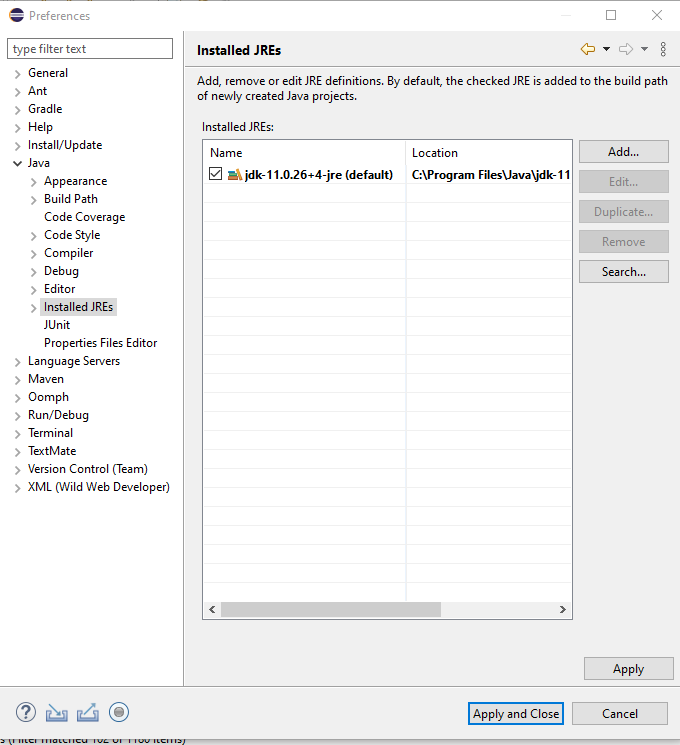Expand the Build Path node
Viewport: 680px width, 745px height.
(x=33, y=200)
